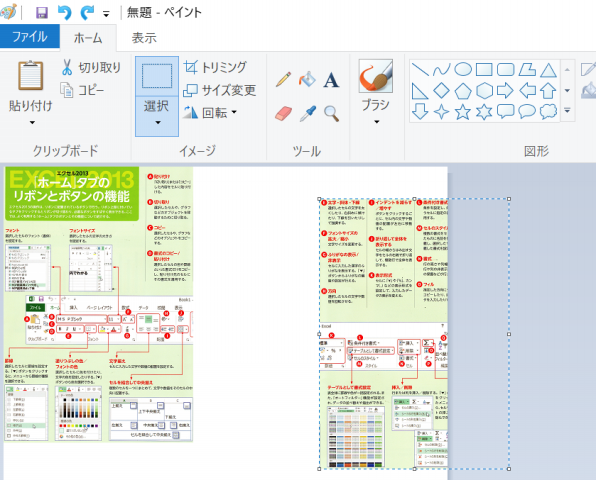Select the Fill with color bucket tool
Image resolution: width=596 pixels, height=480 pixels.
coord(307,79)
